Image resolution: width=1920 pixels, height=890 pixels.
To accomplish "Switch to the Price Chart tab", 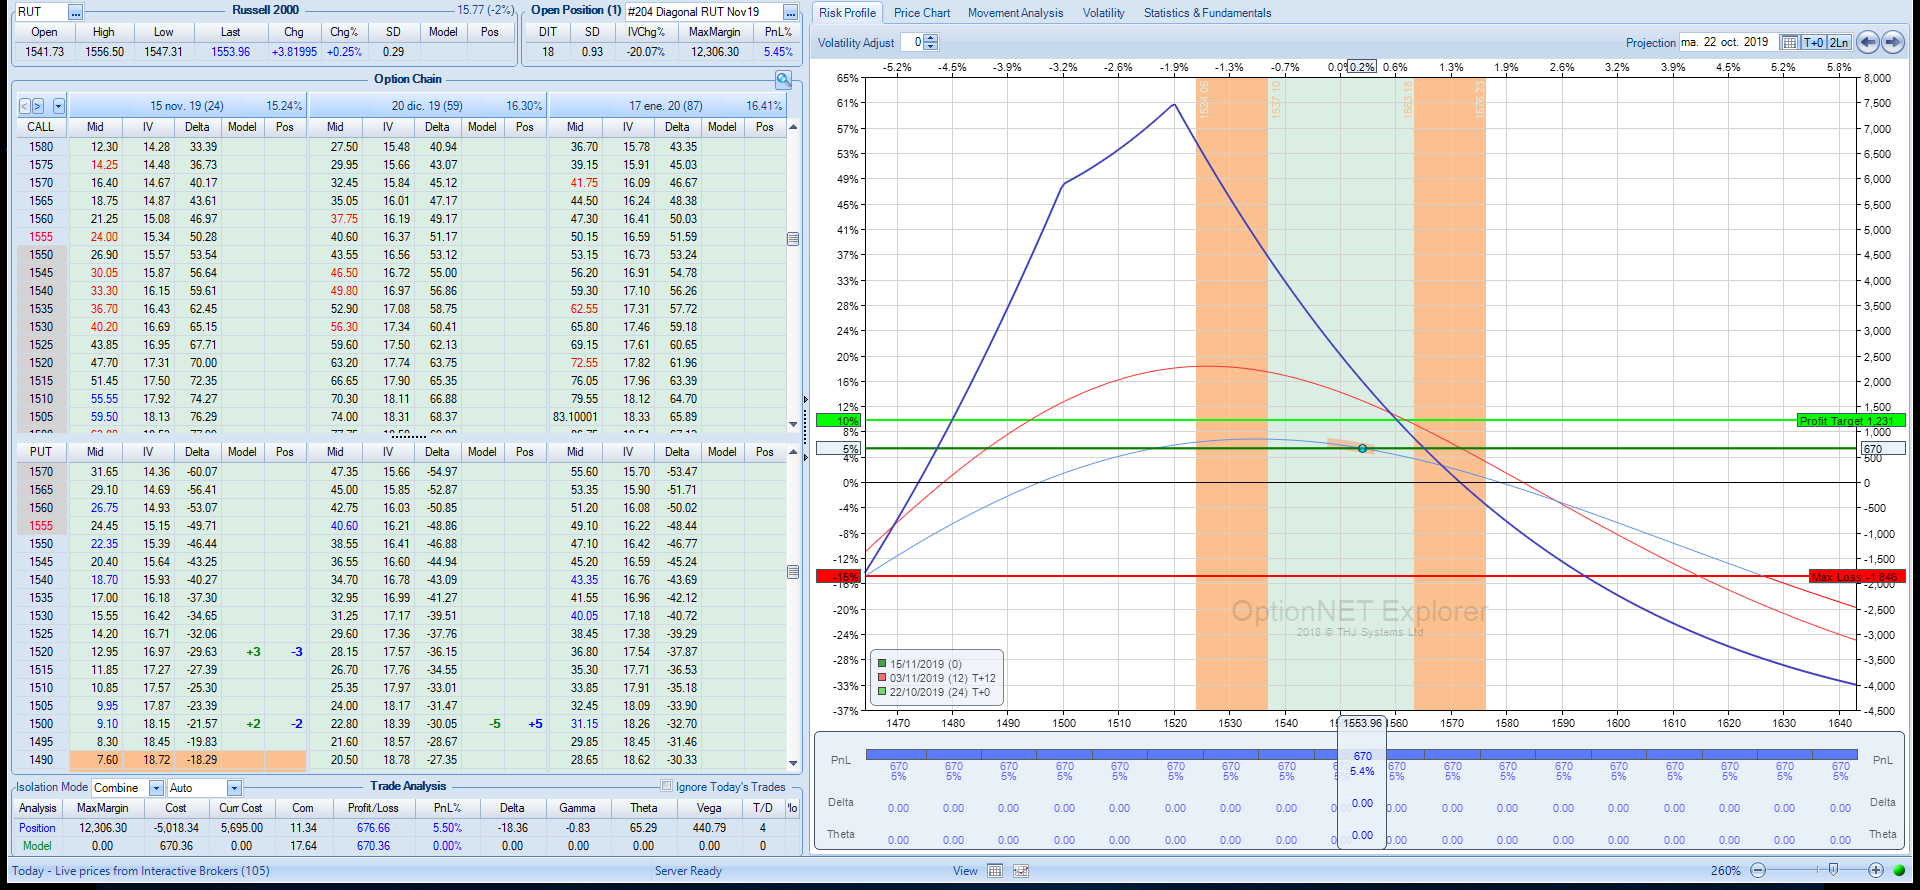I will pos(921,13).
